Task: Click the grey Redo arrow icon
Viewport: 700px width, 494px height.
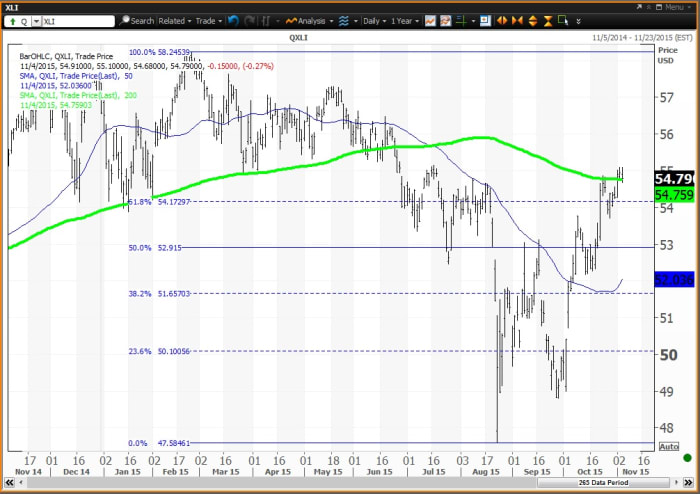Action: (x=250, y=21)
